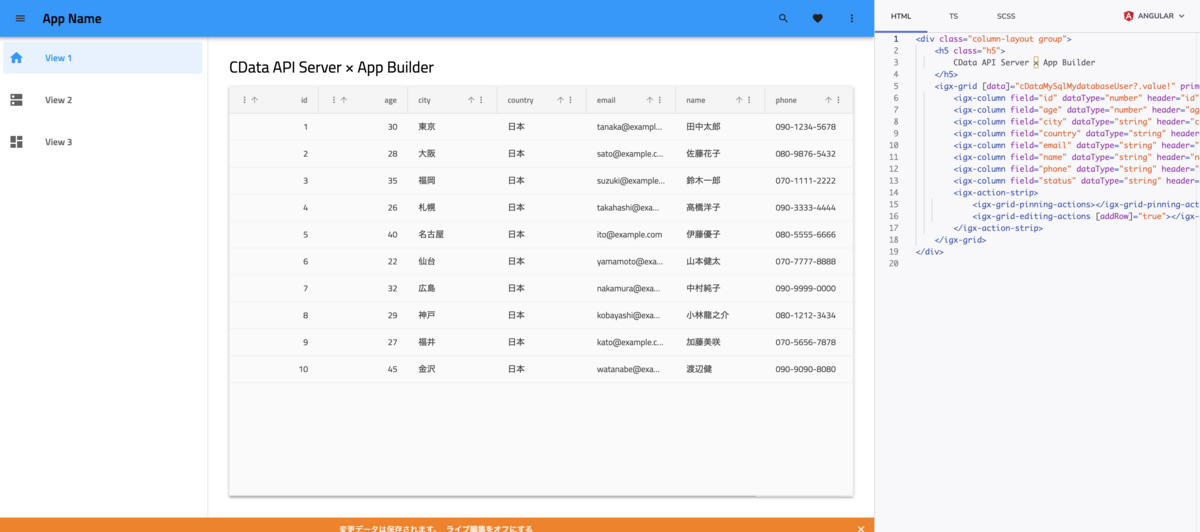This screenshot has height=532, width=1200.
Task: Click the phone cell 070-1111-2222
Action: [805, 181]
